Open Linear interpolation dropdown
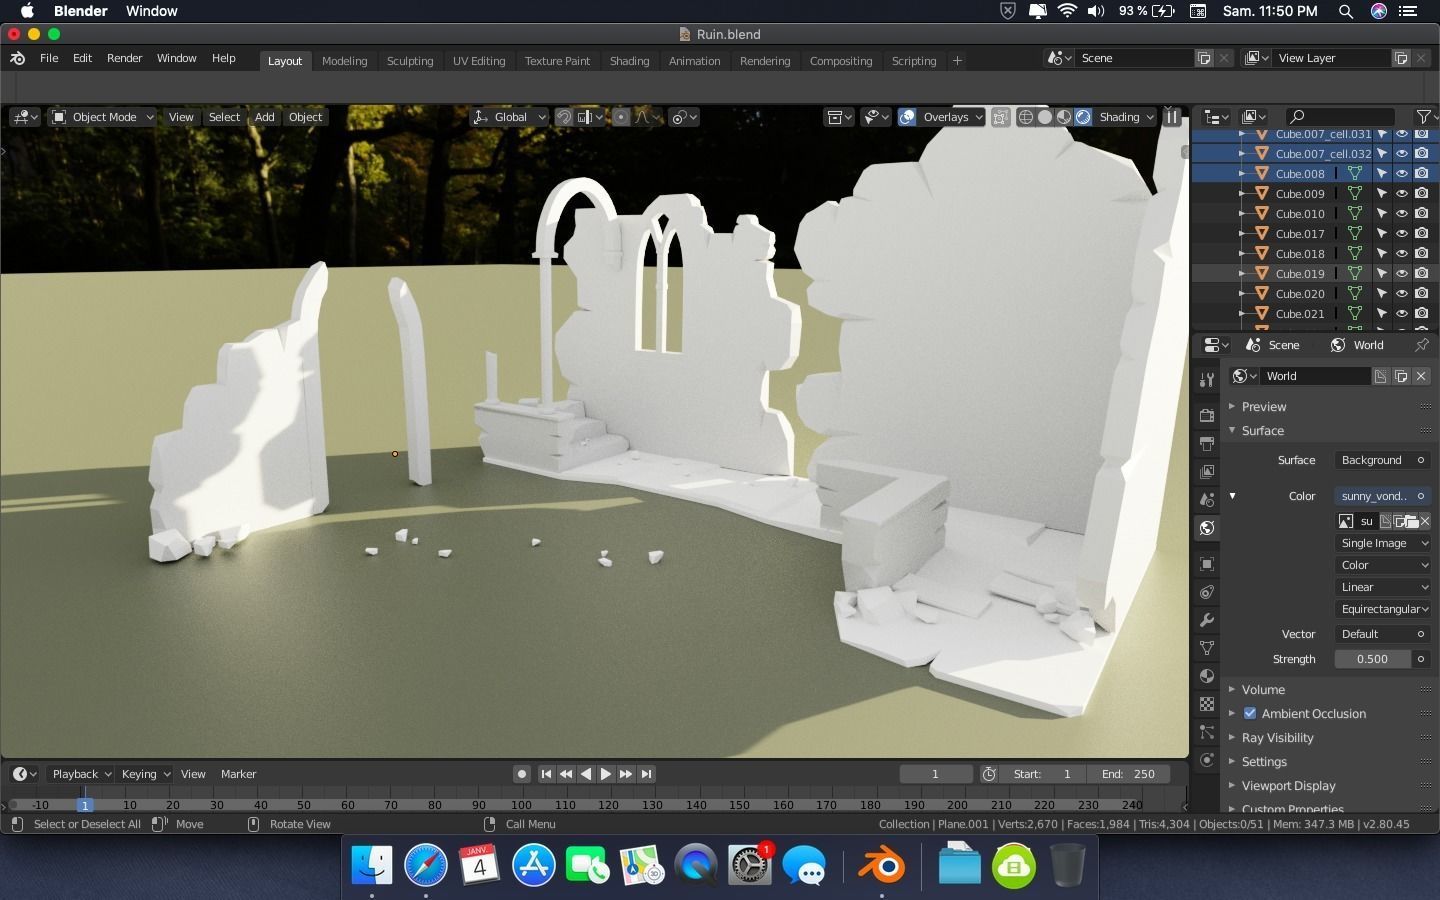 pos(1384,587)
